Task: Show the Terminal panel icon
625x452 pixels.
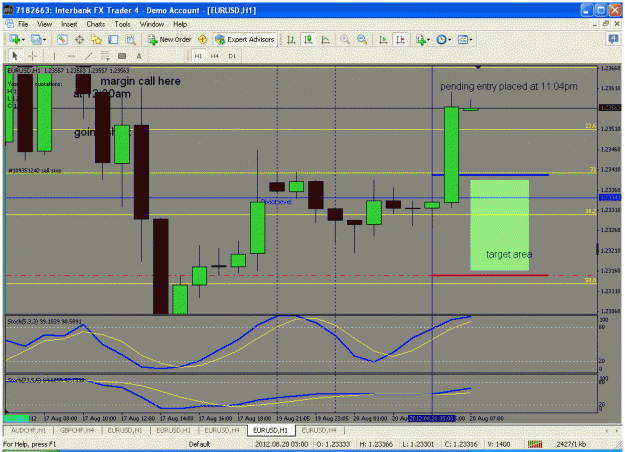Action: pyautogui.click(x=113, y=39)
